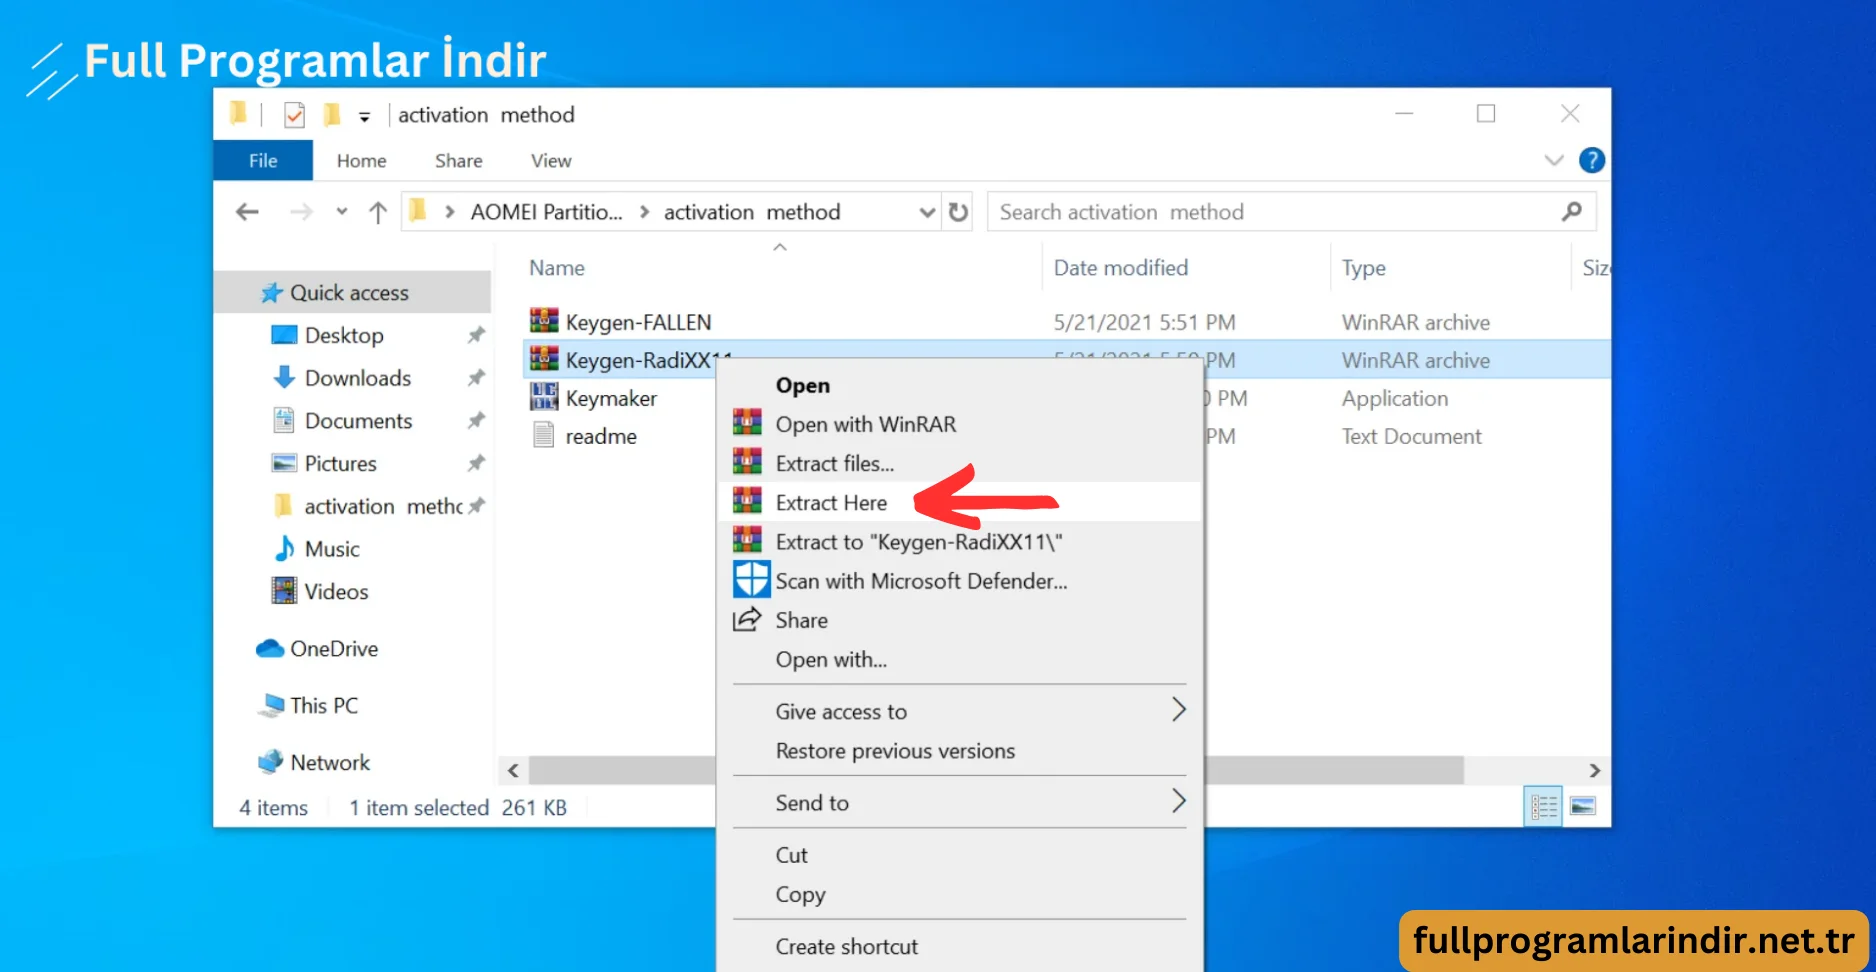Click the blue Help question mark icon

click(1592, 160)
